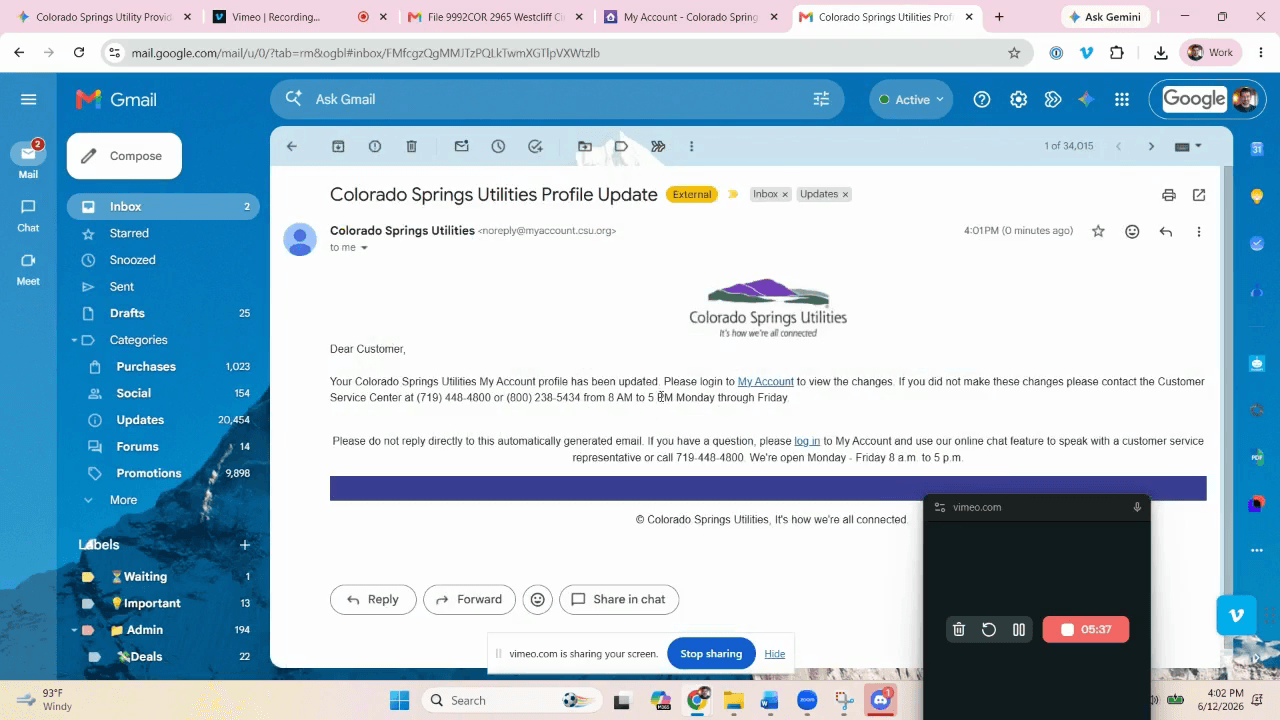Screen dimensions: 1280x720
Task: Collapse the Admin label
Action: point(74,630)
